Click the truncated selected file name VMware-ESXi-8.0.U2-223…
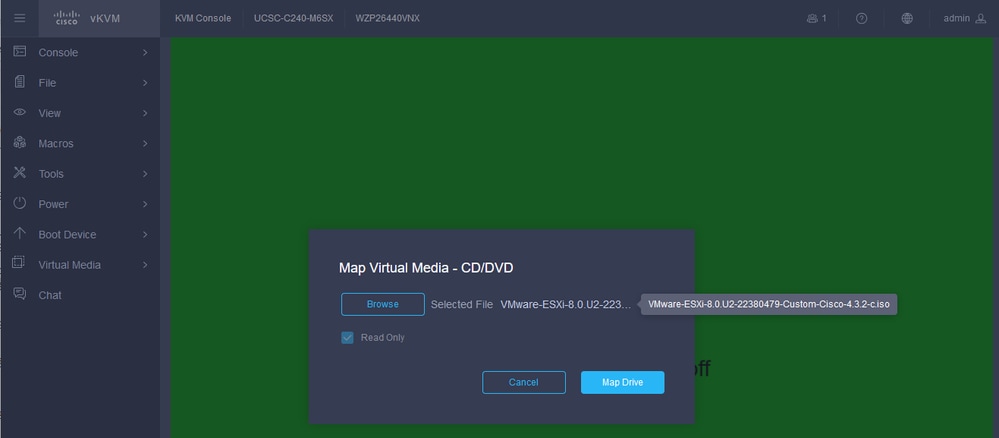The image size is (999, 438). pos(566,305)
